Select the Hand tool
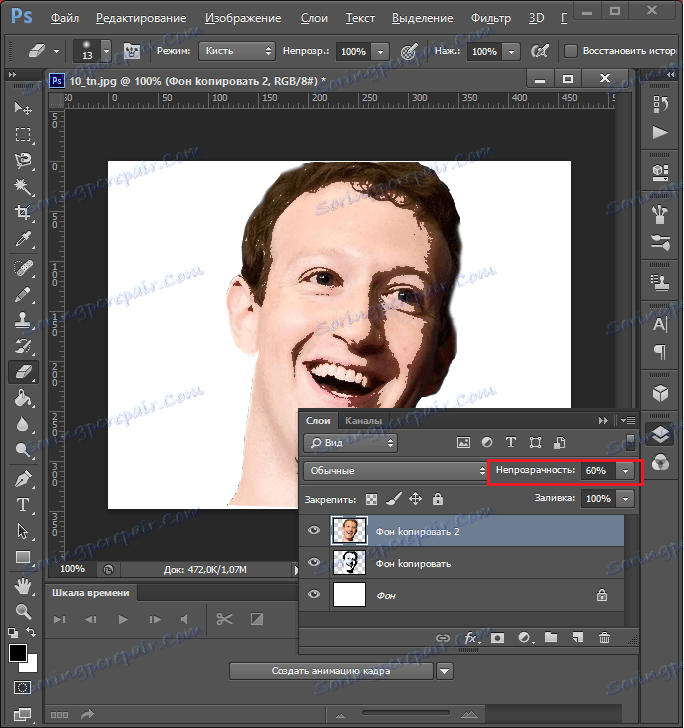Viewport: 684px width, 728px height. pos(23,586)
